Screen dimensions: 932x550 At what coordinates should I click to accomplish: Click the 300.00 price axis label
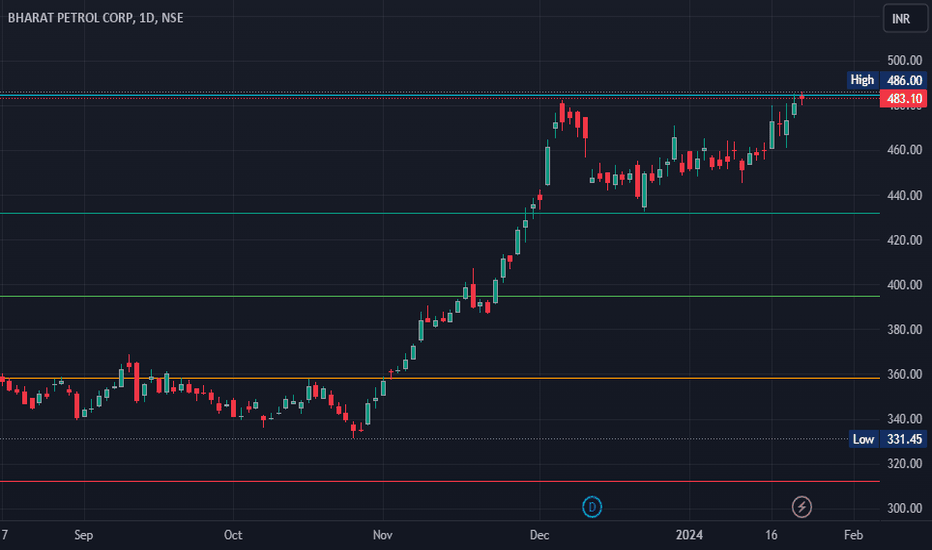(904, 508)
